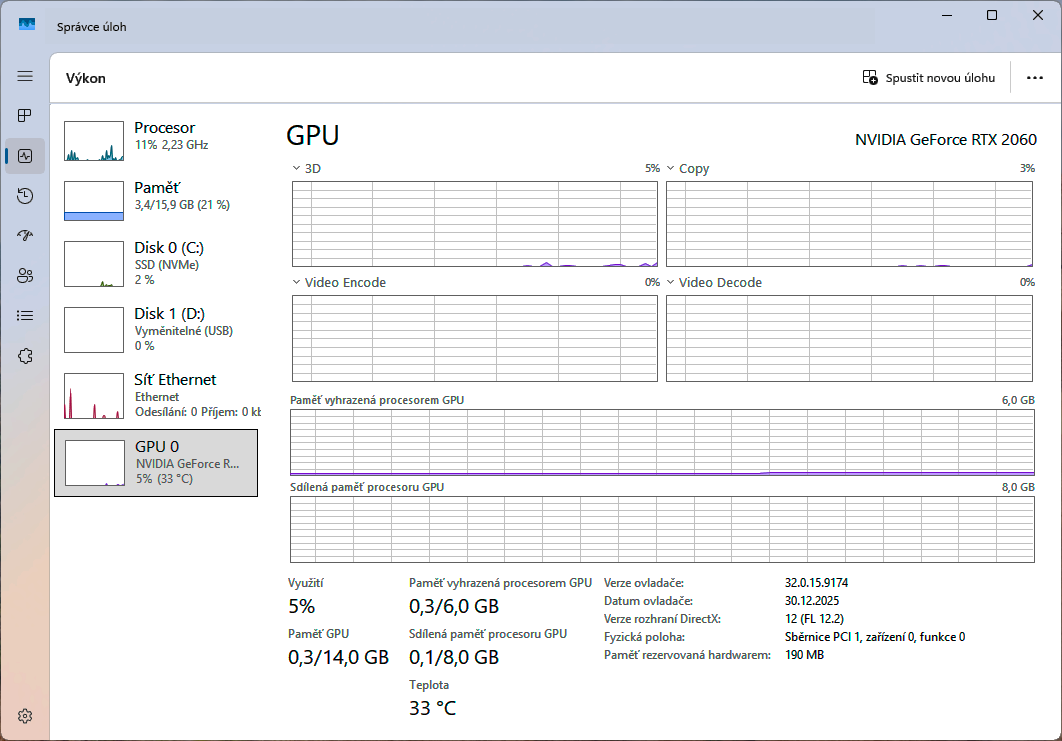The height and width of the screenshot is (741, 1062).
Task: Open the hamburger navigation menu
Action: pyautogui.click(x=25, y=76)
